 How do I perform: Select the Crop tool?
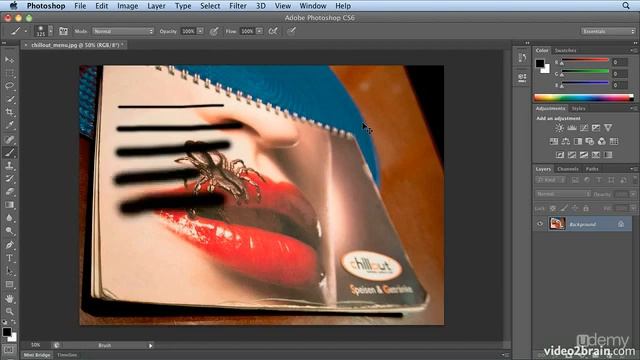click(x=9, y=112)
